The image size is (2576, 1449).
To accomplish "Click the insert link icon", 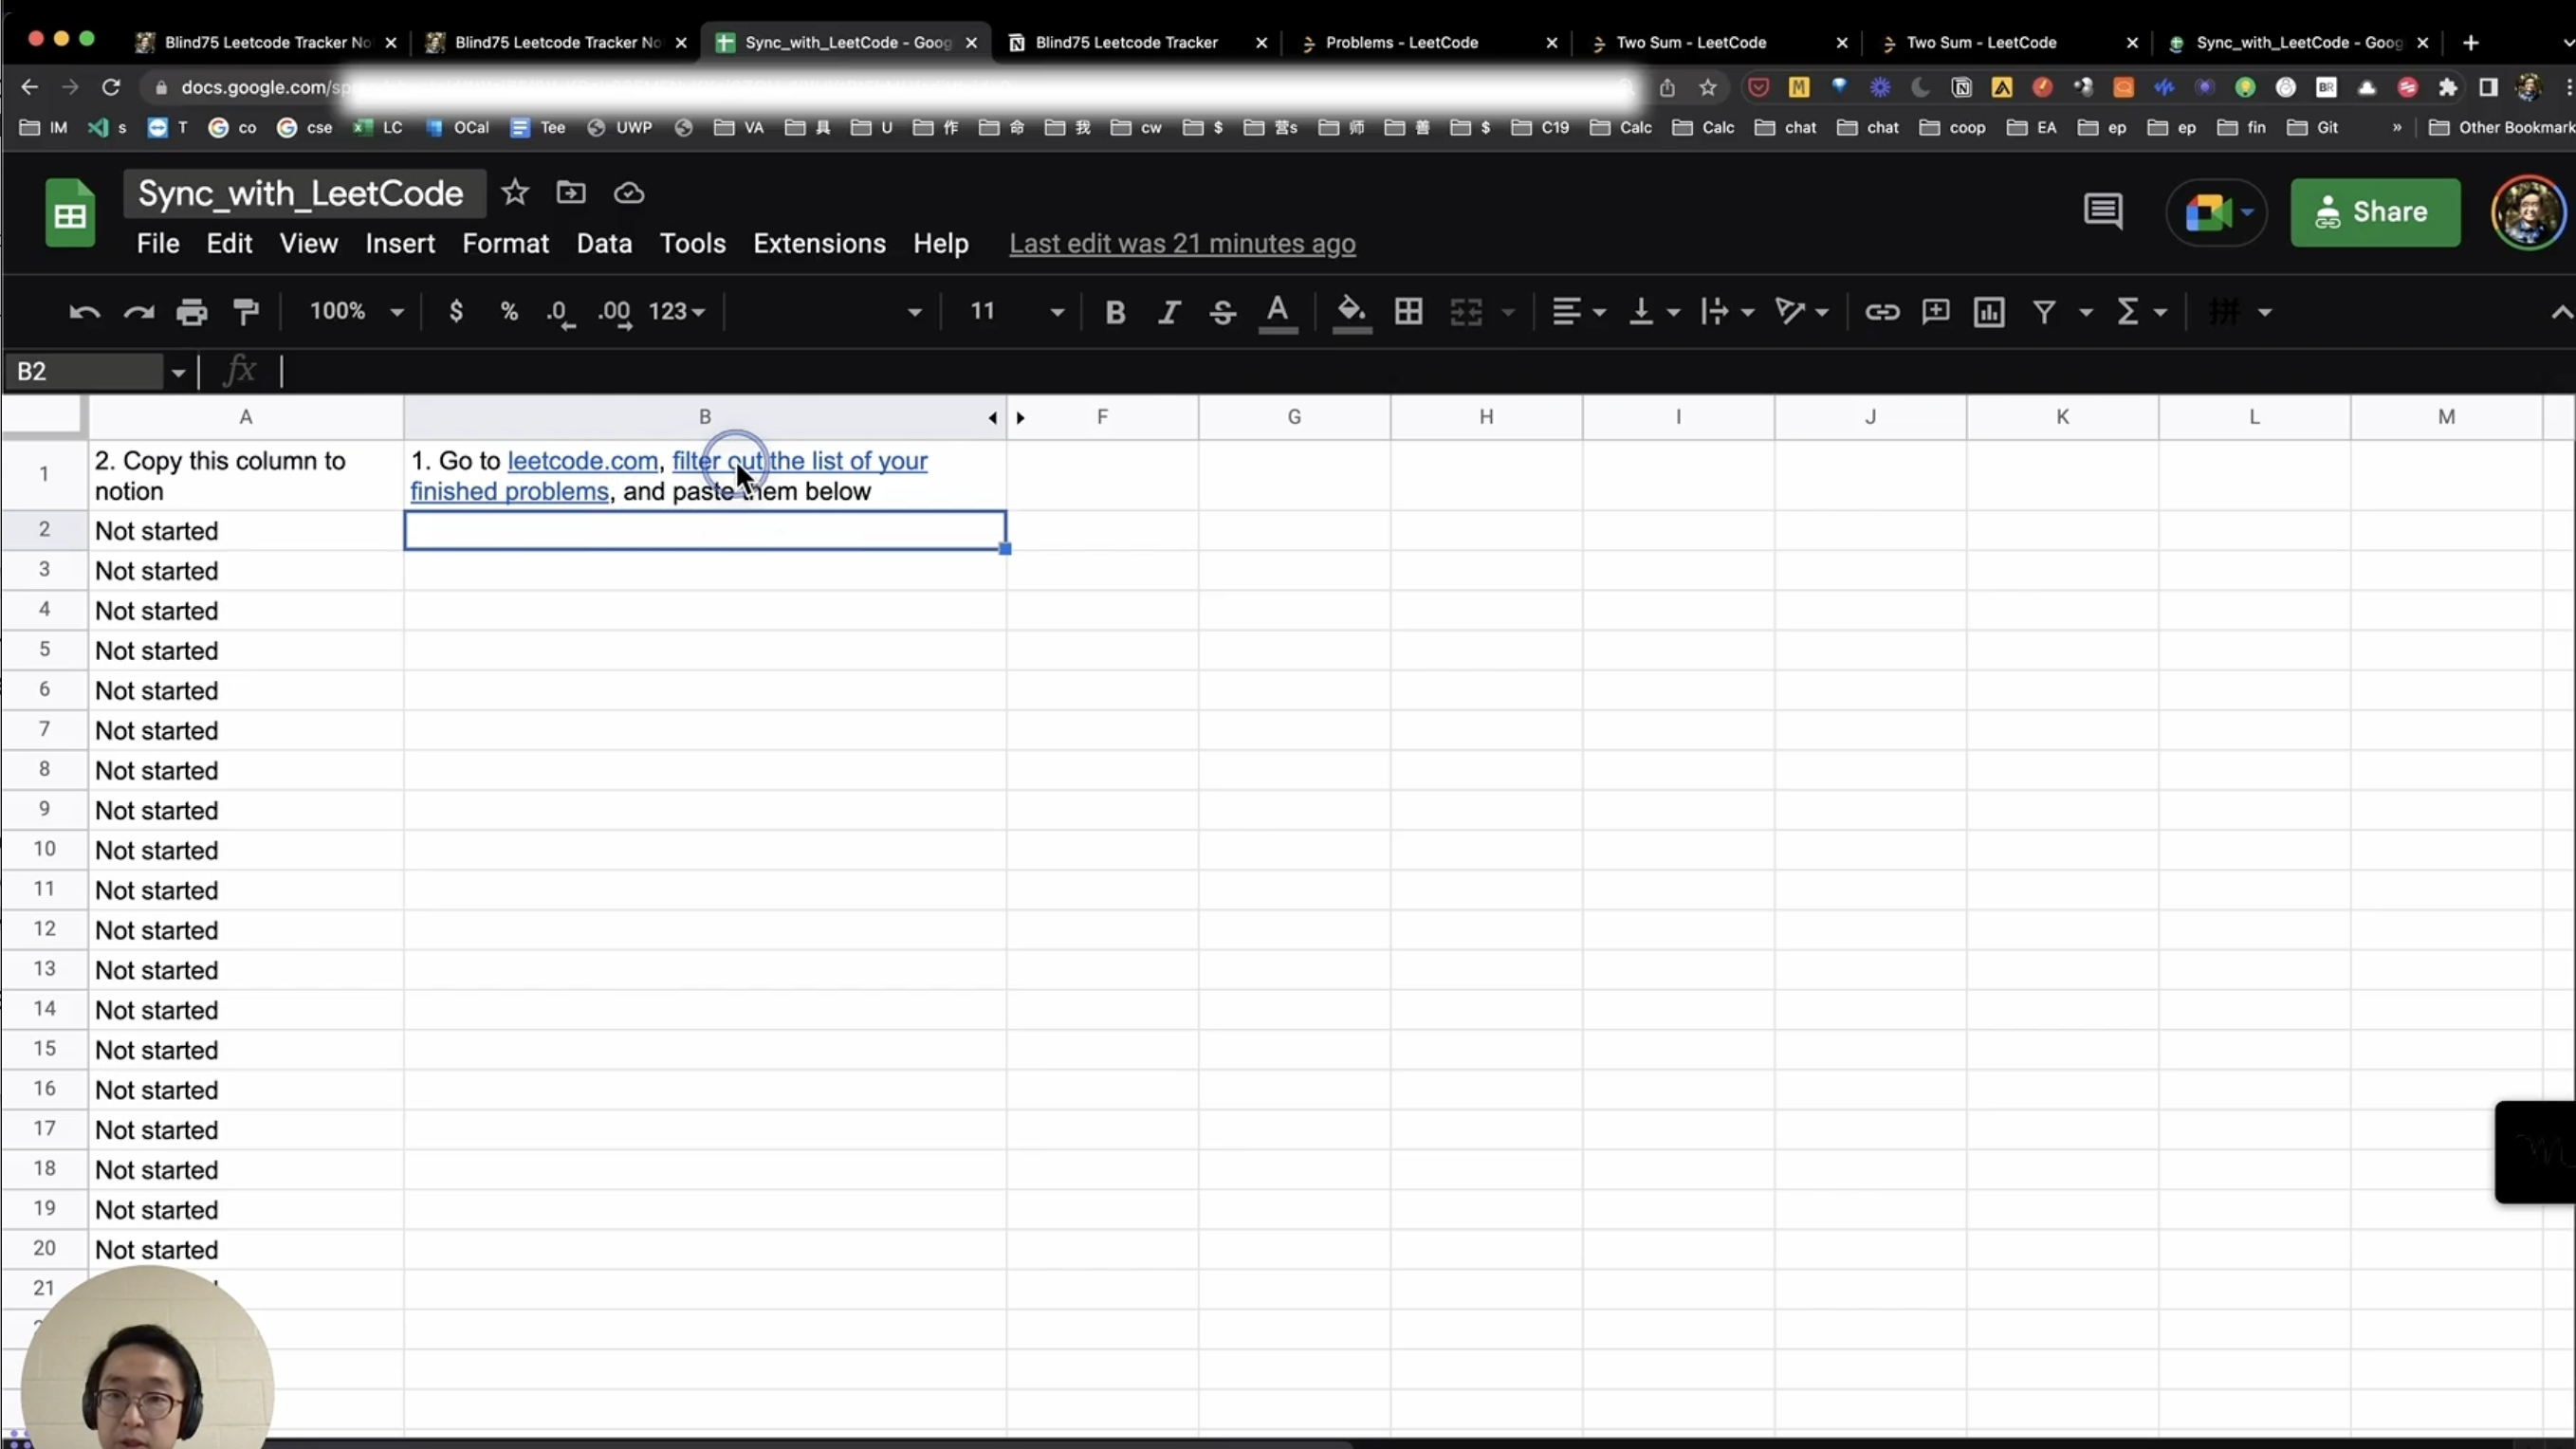I will pos(1881,312).
